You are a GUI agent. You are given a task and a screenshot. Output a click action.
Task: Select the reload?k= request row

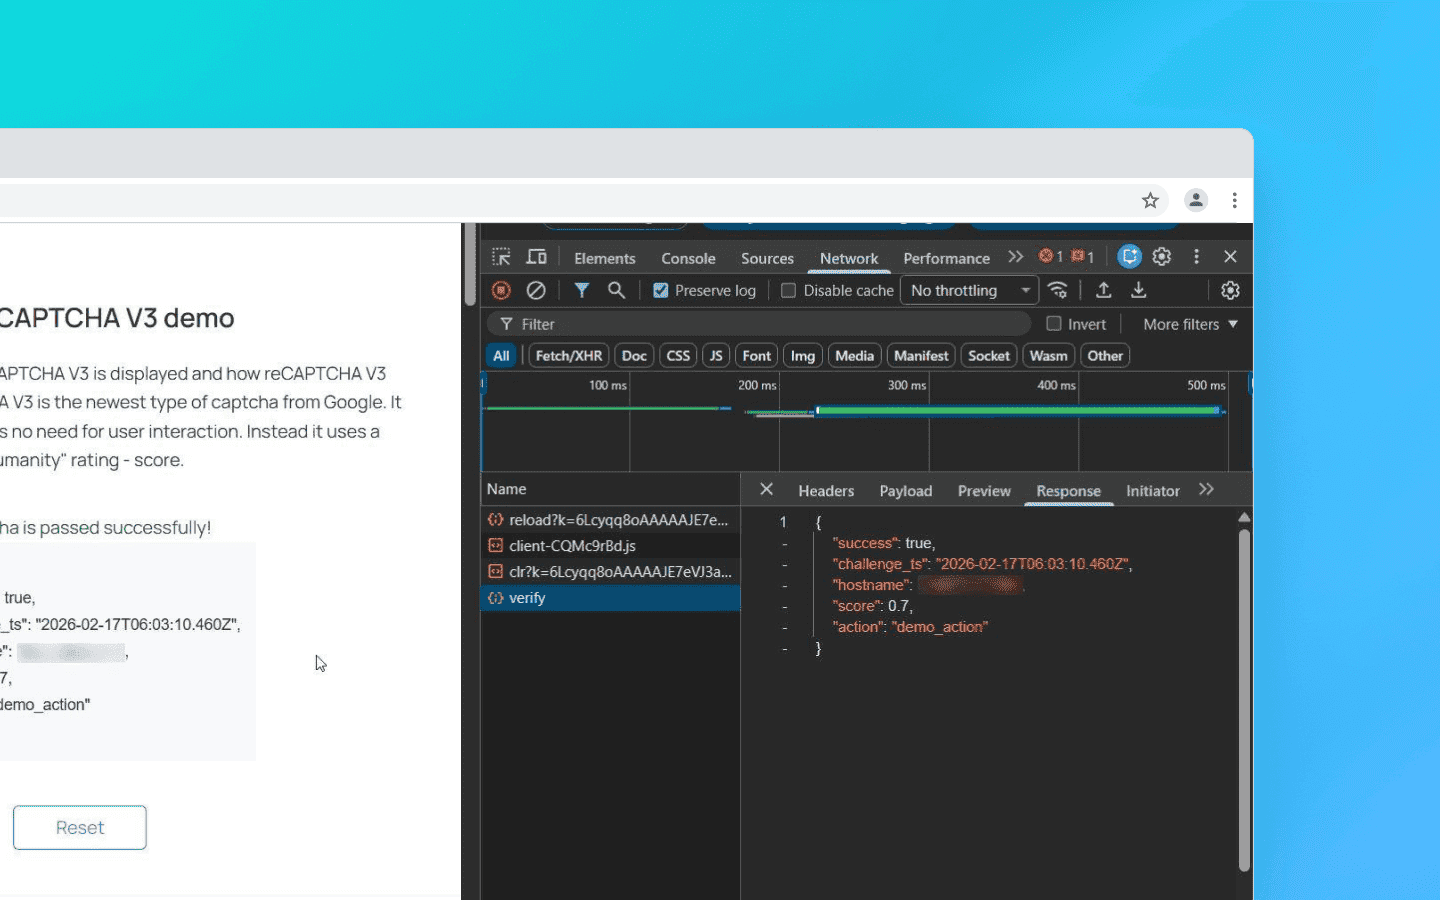click(610, 520)
